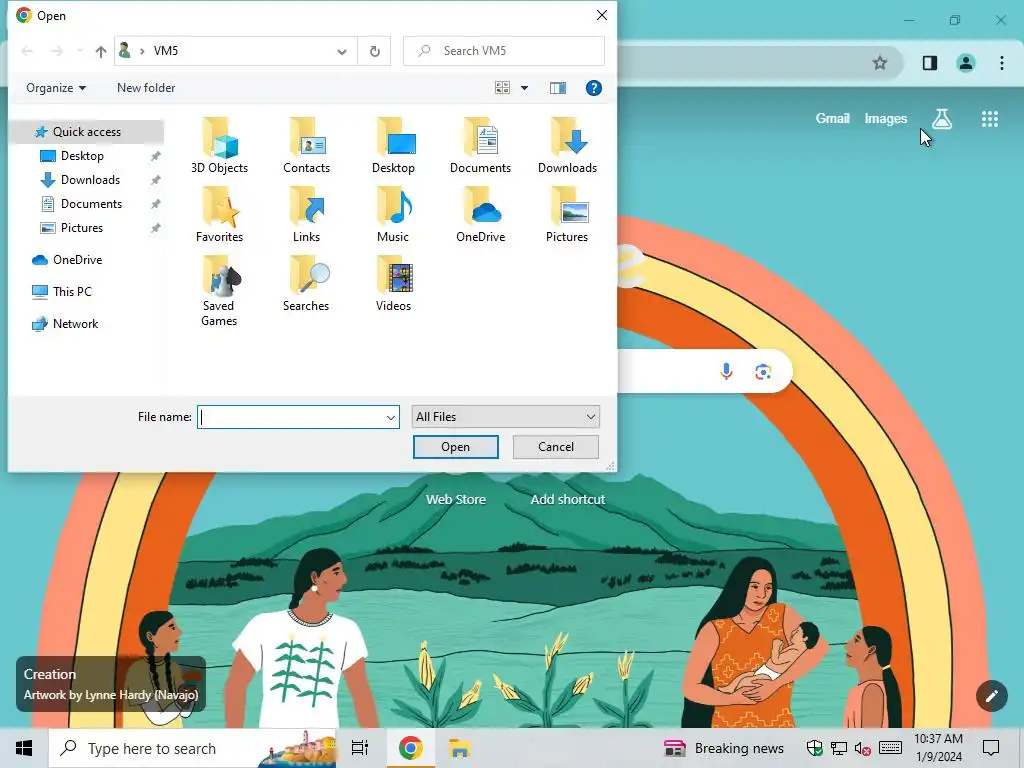This screenshot has height=768, width=1024.
Task: Go up one folder level
Action: [x=101, y=52]
